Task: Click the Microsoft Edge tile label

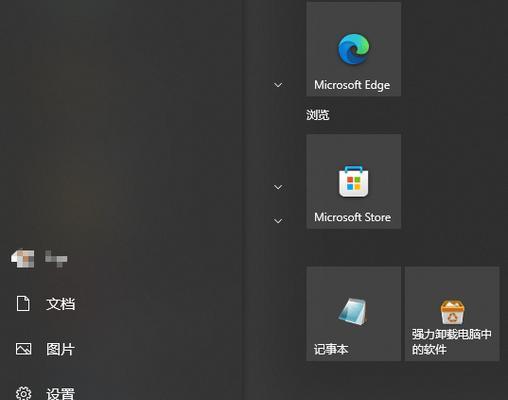Action: pyautogui.click(x=352, y=85)
